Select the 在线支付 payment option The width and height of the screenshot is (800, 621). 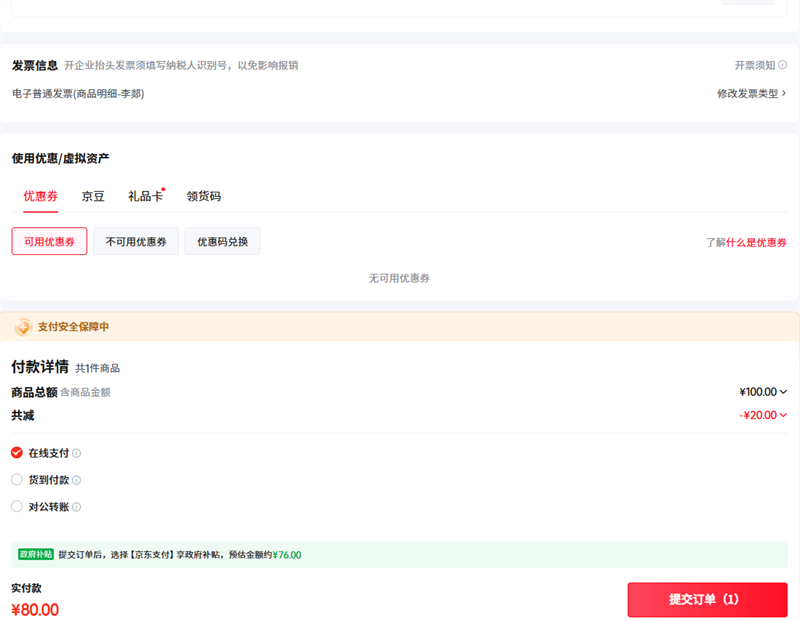point(17,453)
